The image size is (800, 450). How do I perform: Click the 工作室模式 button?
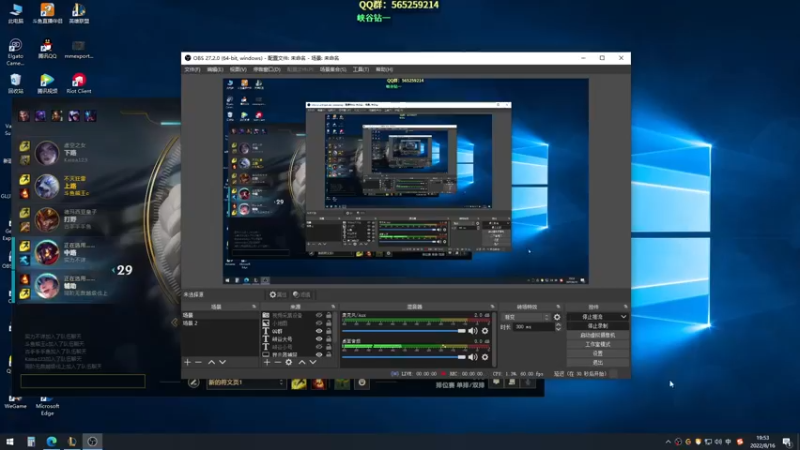(597, 344)
